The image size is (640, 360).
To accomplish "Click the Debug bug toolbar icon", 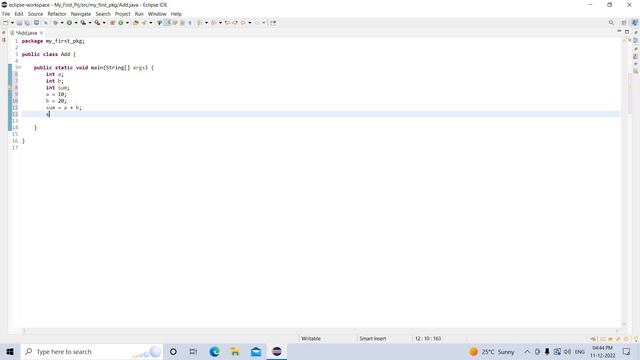I will point(56,23).
